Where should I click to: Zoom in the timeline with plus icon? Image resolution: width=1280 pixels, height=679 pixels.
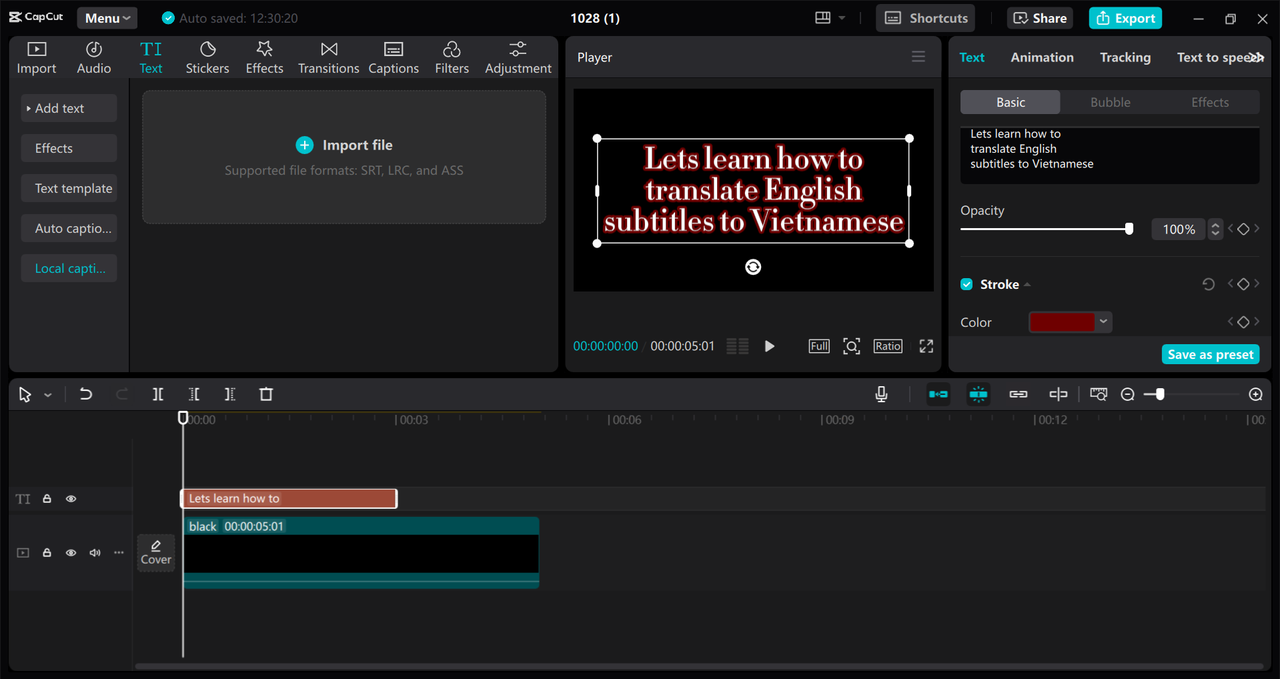[x=1256, y=395]
